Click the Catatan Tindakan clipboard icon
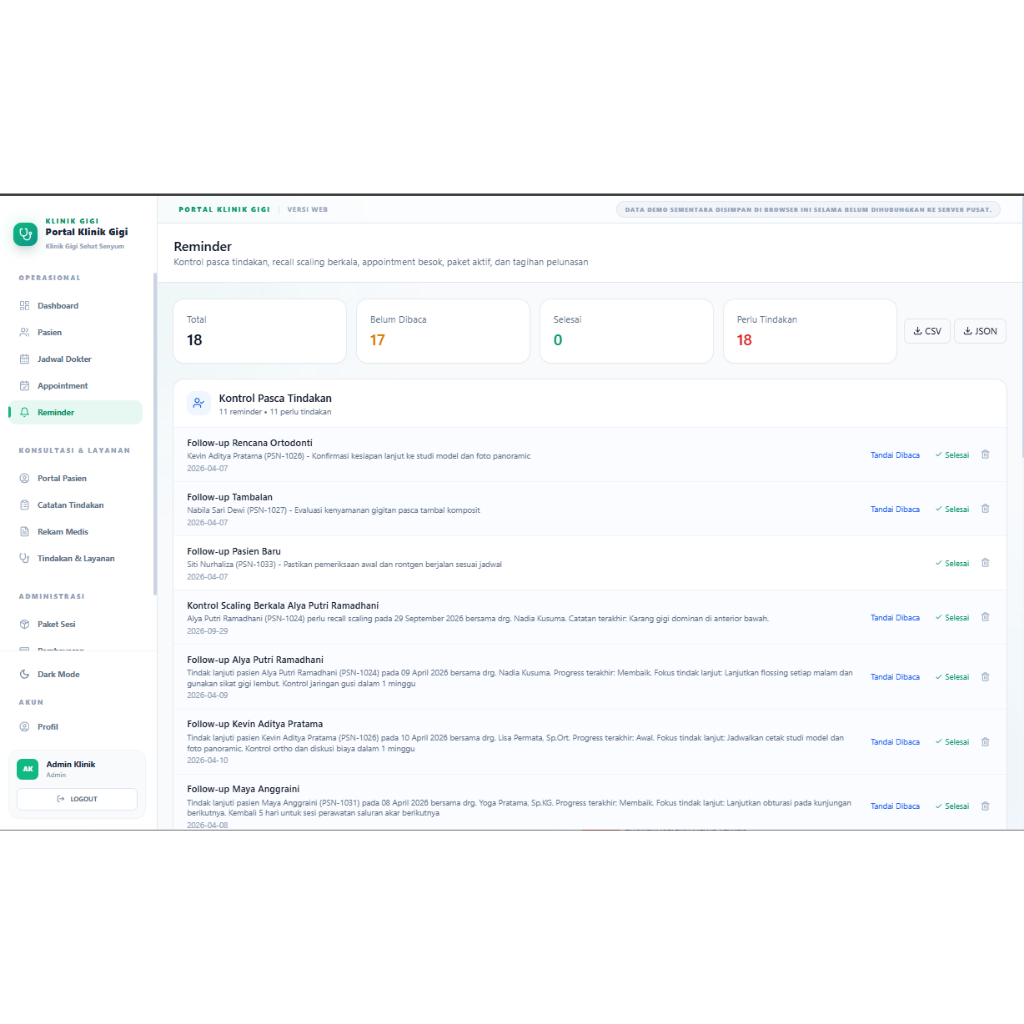Viewport: 1024px width, 1024px height. 24,505
